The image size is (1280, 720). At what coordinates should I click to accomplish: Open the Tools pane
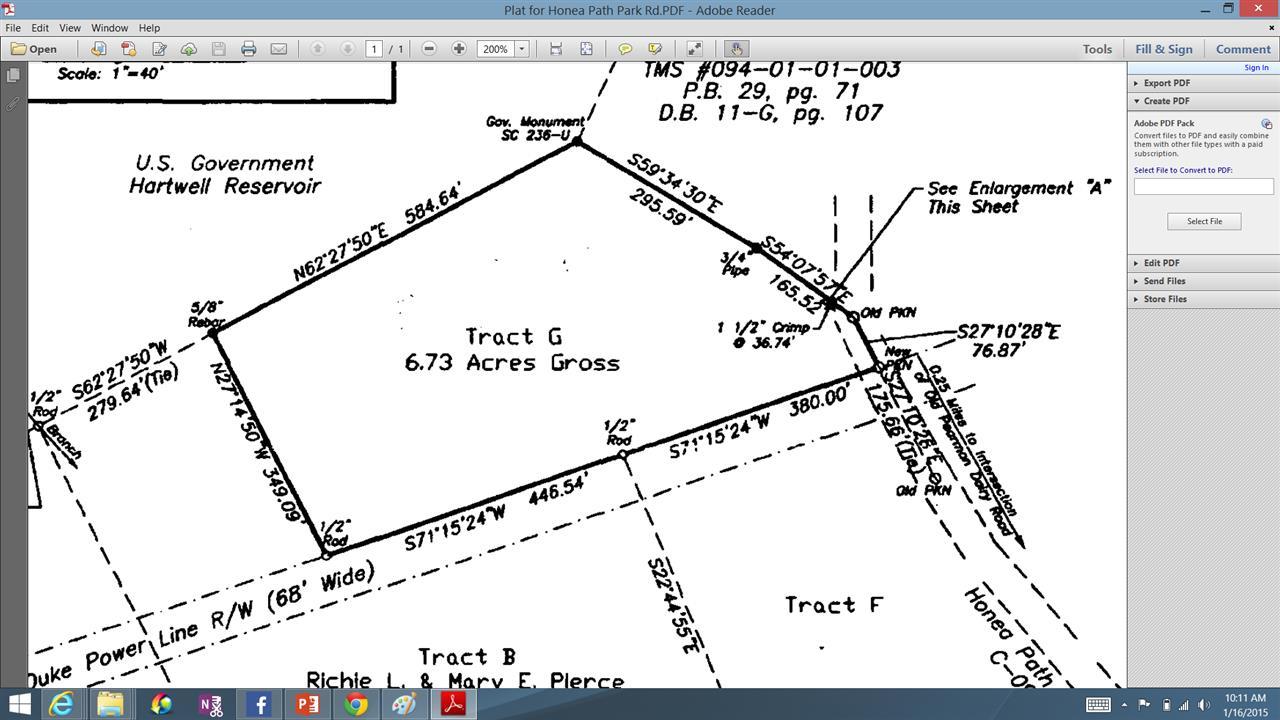click(1097, 48)
